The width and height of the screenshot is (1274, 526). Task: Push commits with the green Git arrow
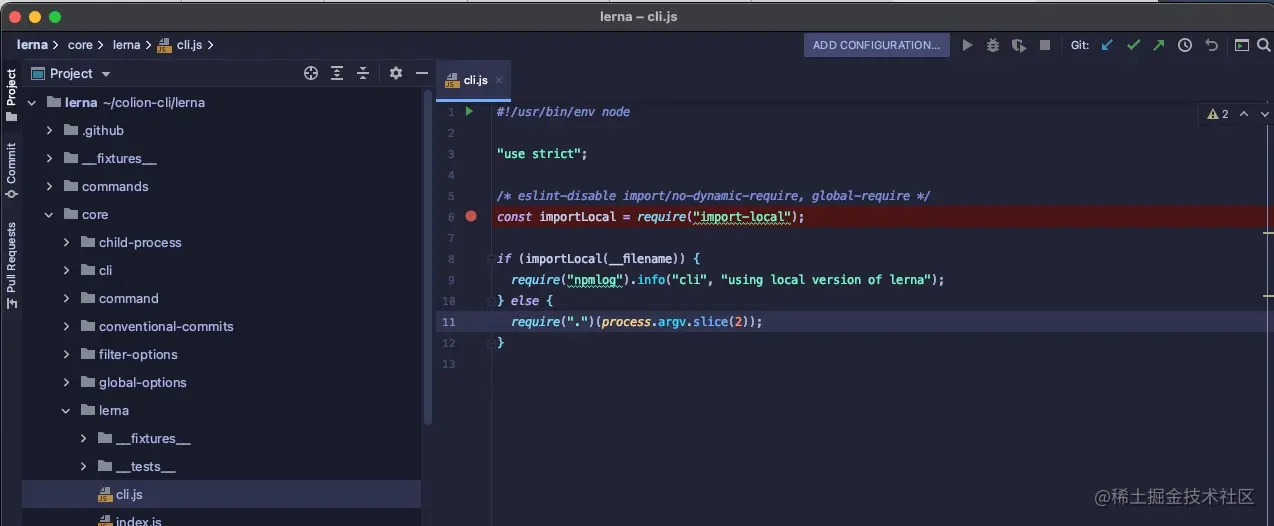1158,45
